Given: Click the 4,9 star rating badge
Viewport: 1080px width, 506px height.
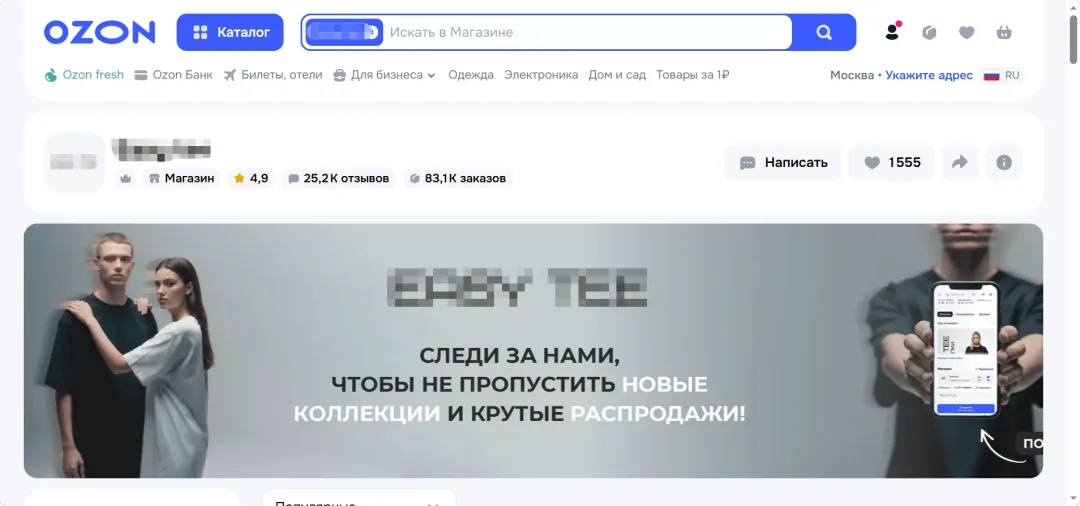Looking at the screenshot, I should pos(251,178).
